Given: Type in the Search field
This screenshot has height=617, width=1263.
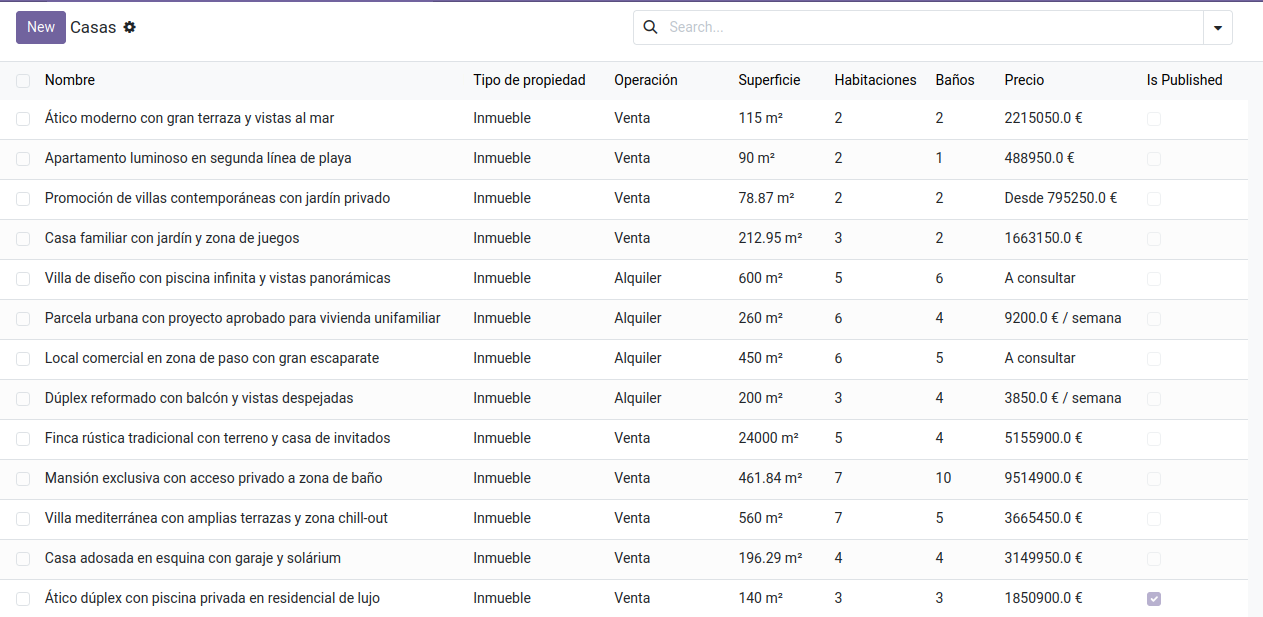Looking at the screenshot, I should [930, 27].
